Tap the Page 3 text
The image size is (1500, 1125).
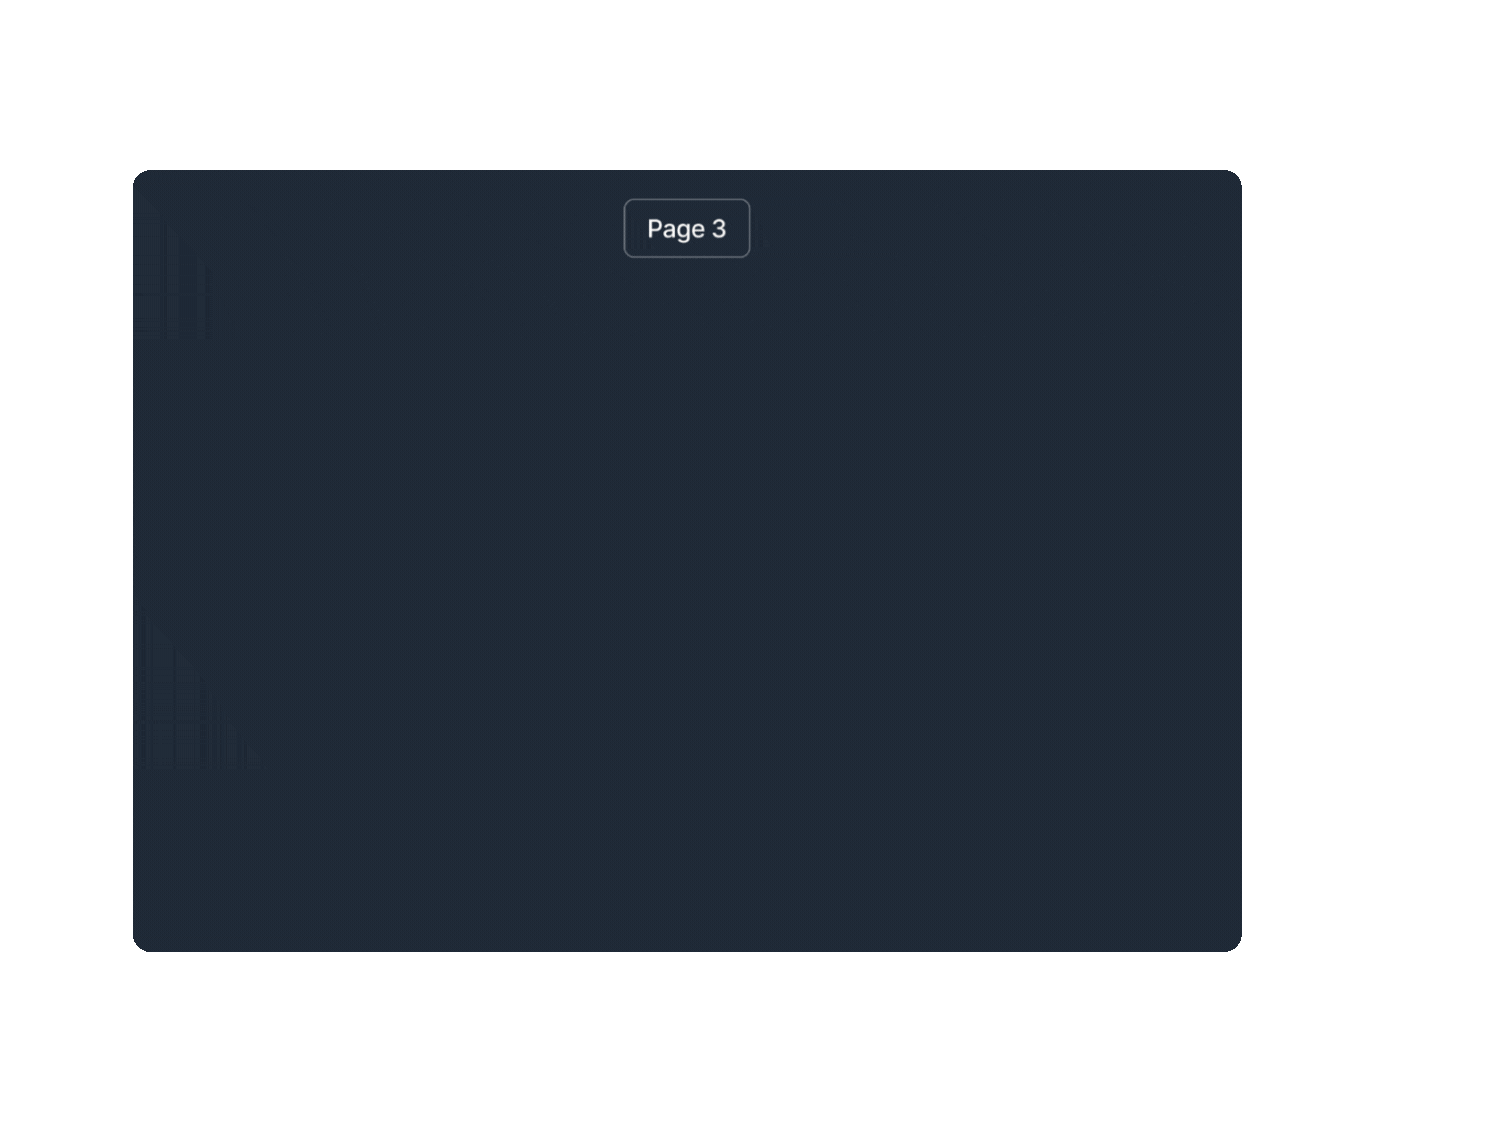pyautogui.click(x=687, y=229)
